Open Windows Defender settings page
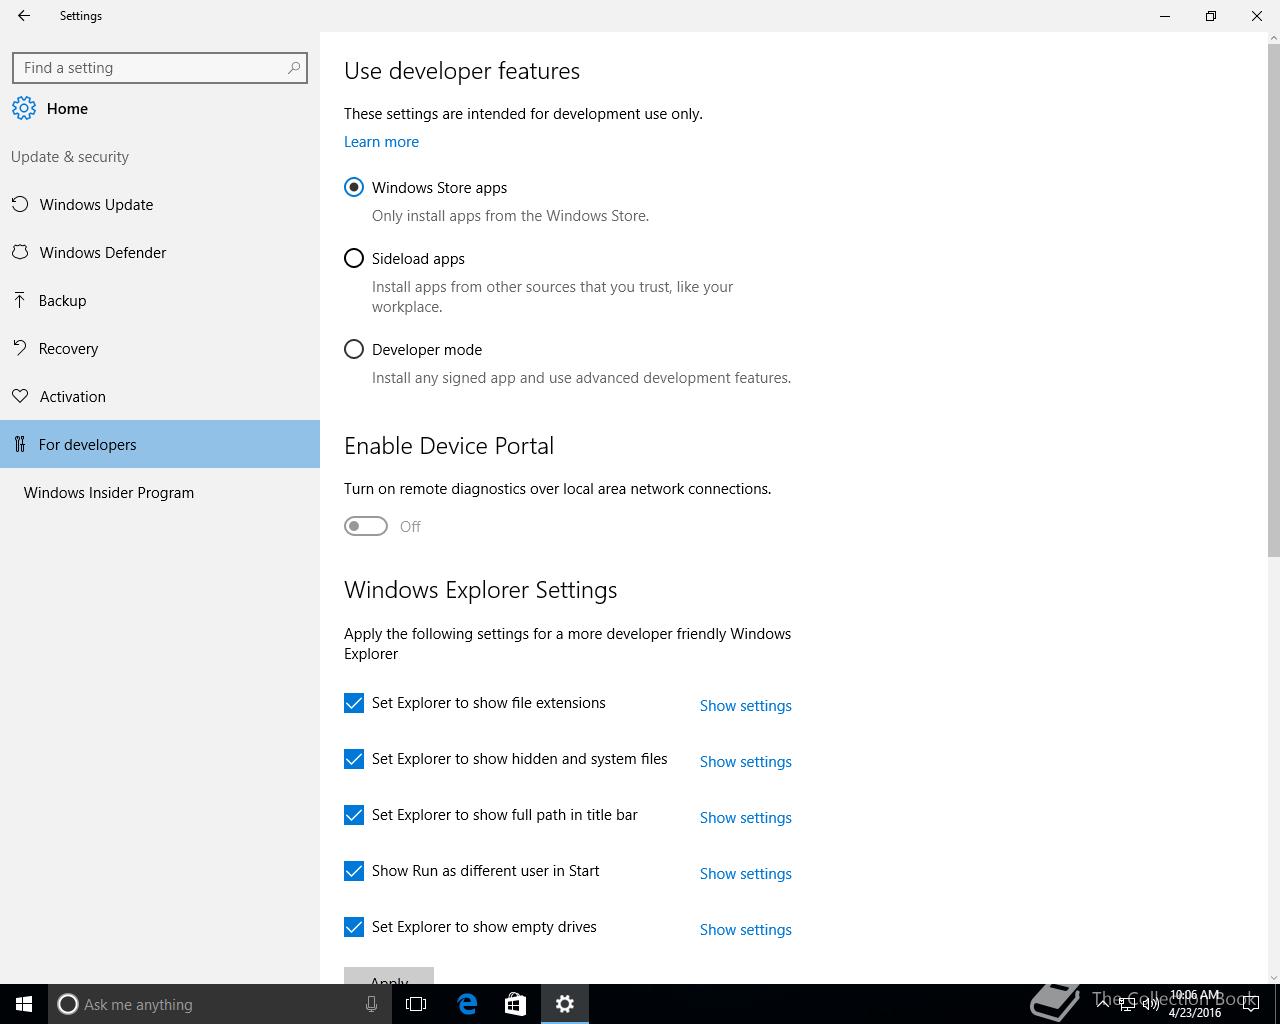 (160, 253)
